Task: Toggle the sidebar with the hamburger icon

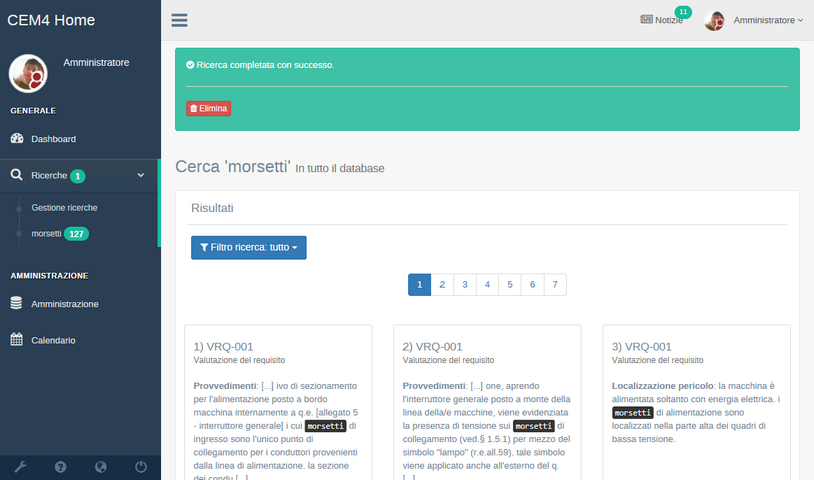Action: 179,20
